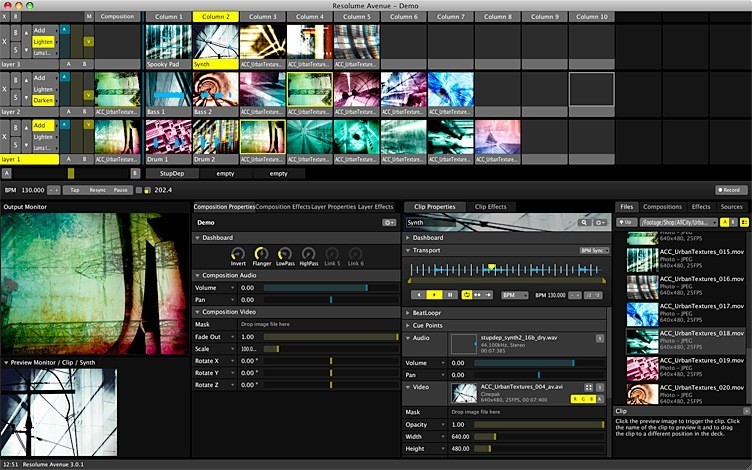Image resolution: width=752 pixels, height=470 pixels.
Task: Toggle Lighten blend mode on layer 3
Action: pyautogui.click(x=44, y=44)
